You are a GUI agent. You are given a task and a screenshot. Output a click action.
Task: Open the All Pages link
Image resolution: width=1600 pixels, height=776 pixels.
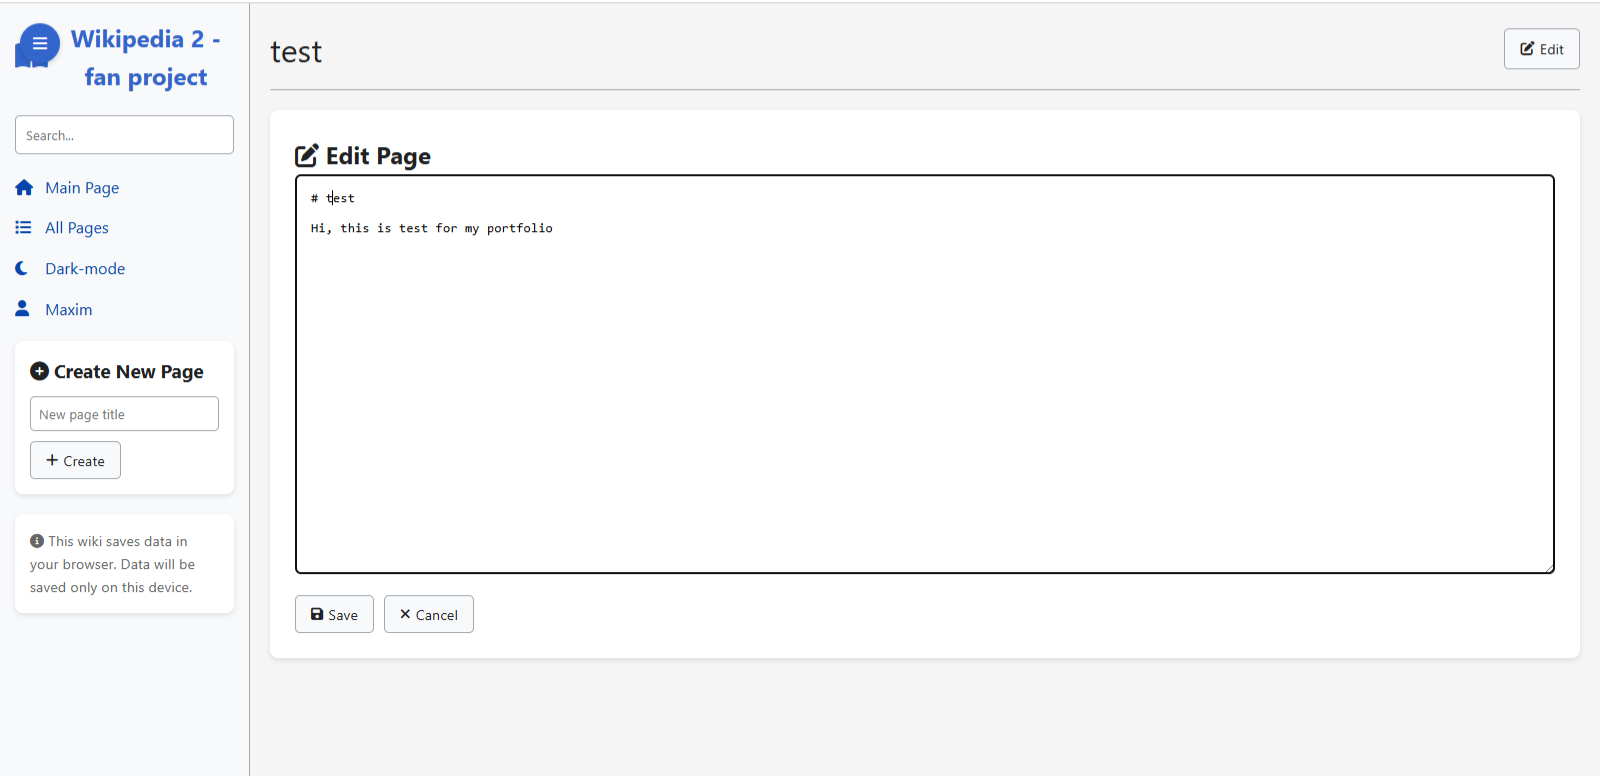[x=77, y=228]
